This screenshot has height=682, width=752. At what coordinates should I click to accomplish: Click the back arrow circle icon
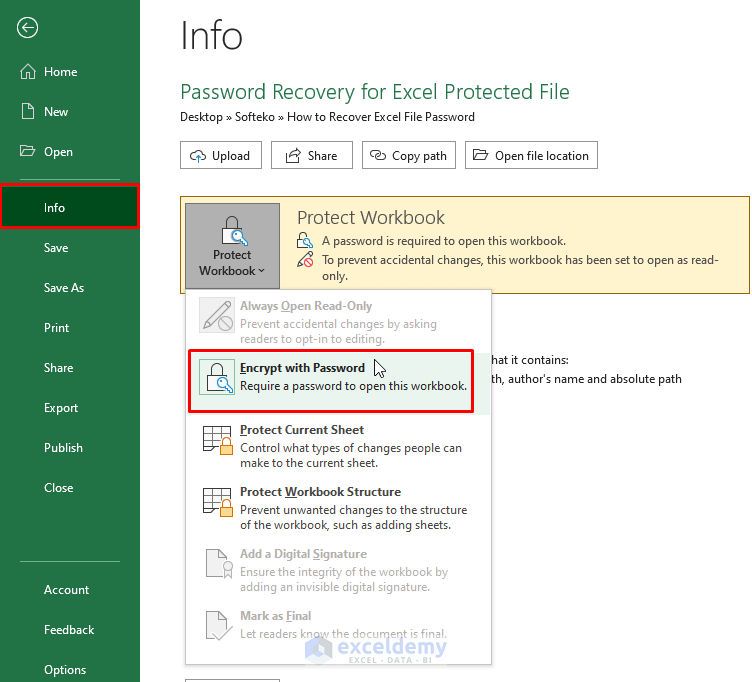coord(27,27)
